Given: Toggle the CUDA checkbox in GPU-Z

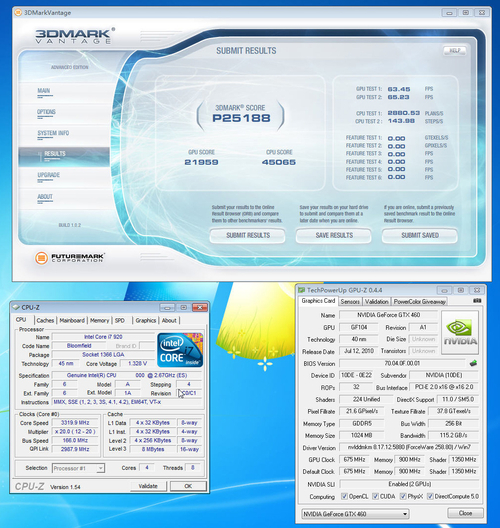Looking at the screenshot, I should pyautogui.click(x=375, y=496).
